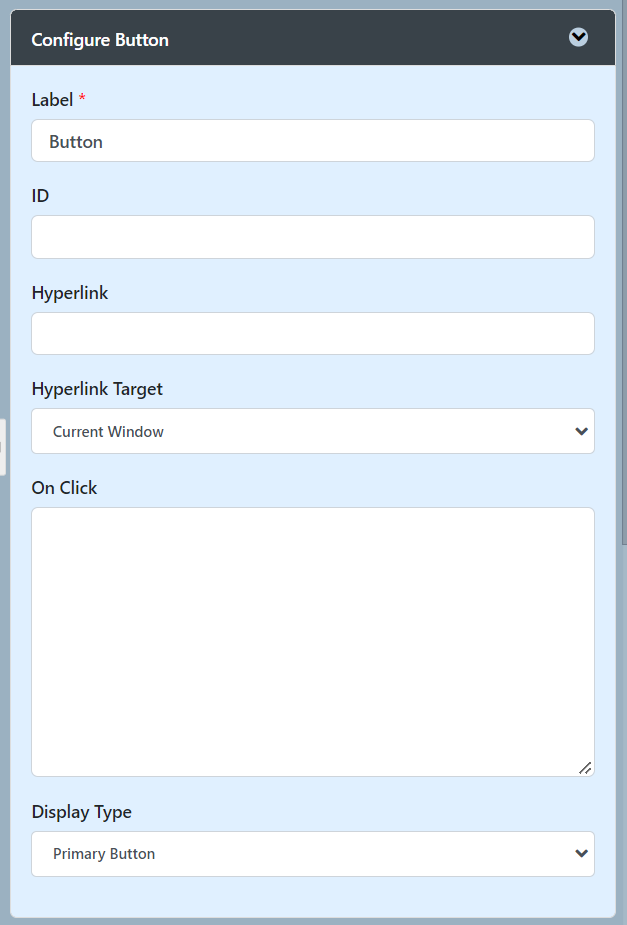Click into the empty ID input field
This screenshot has width=627, height=925.
(312, 237)
